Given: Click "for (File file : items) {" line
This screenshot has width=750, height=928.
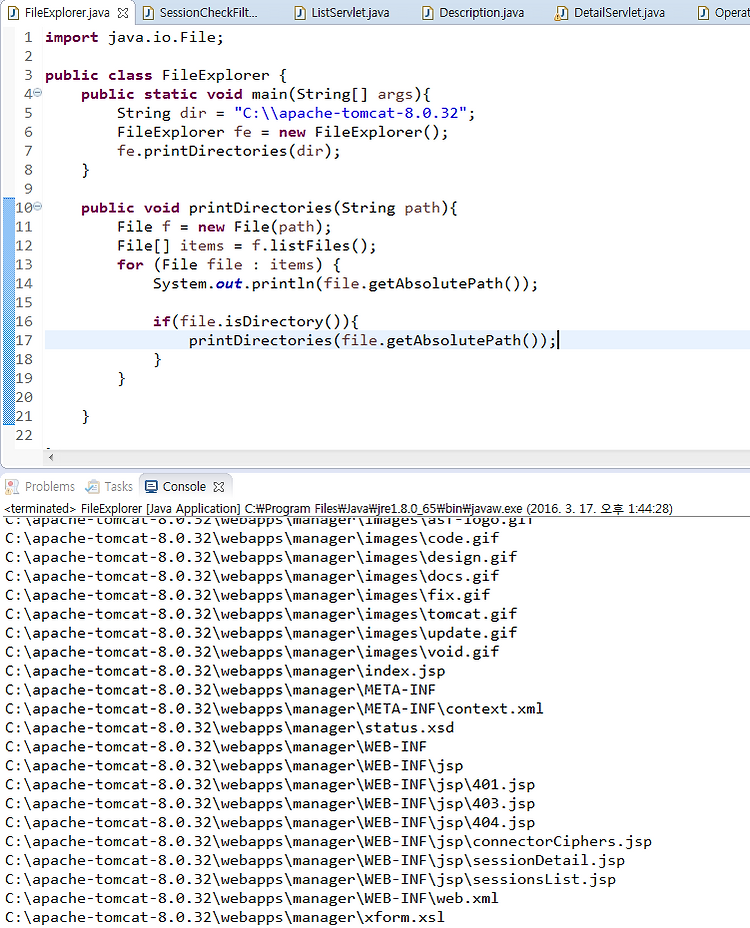Looking at the screenshot, I should tap(228, 265).
